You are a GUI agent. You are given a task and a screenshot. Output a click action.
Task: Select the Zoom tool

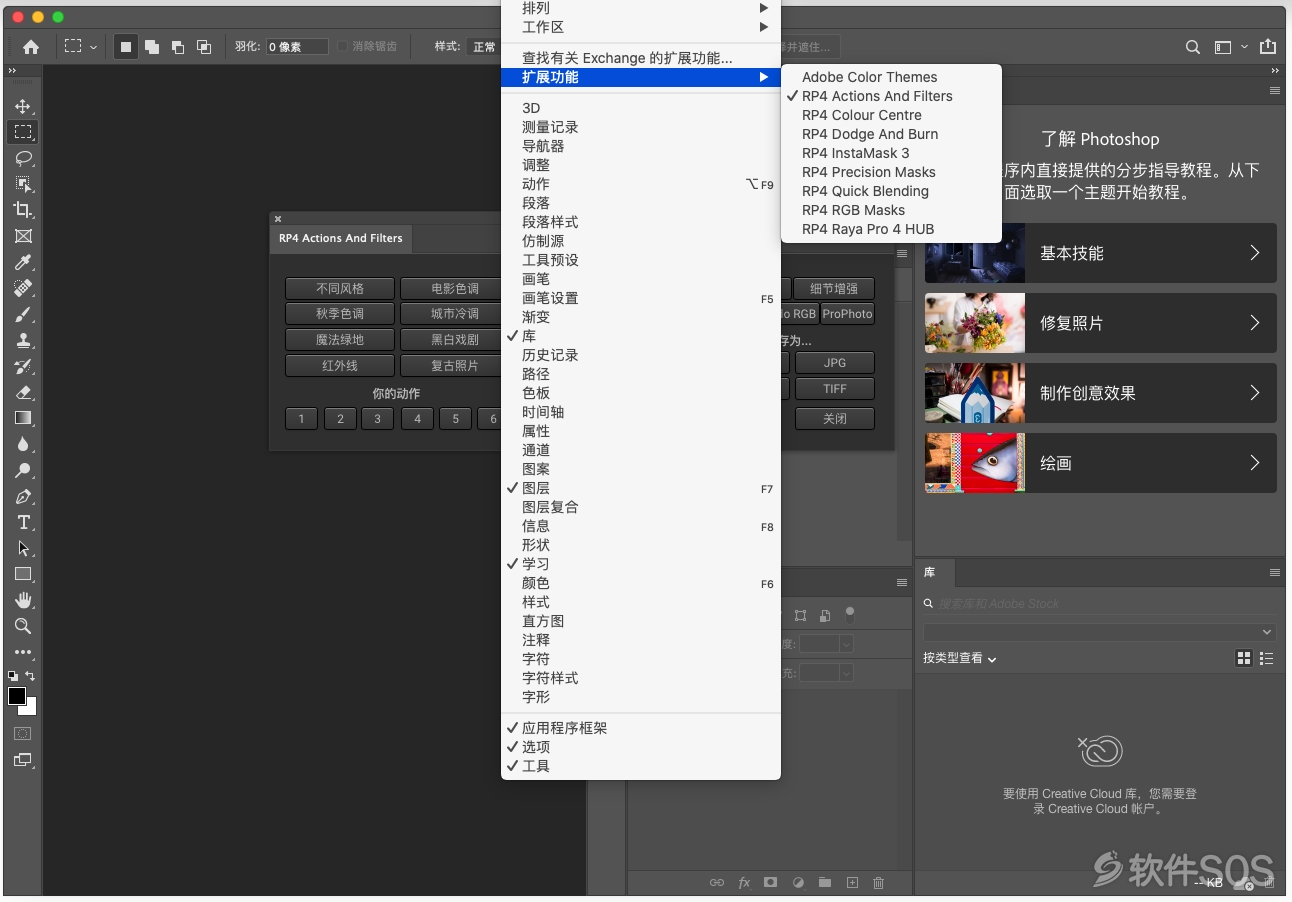23,626
